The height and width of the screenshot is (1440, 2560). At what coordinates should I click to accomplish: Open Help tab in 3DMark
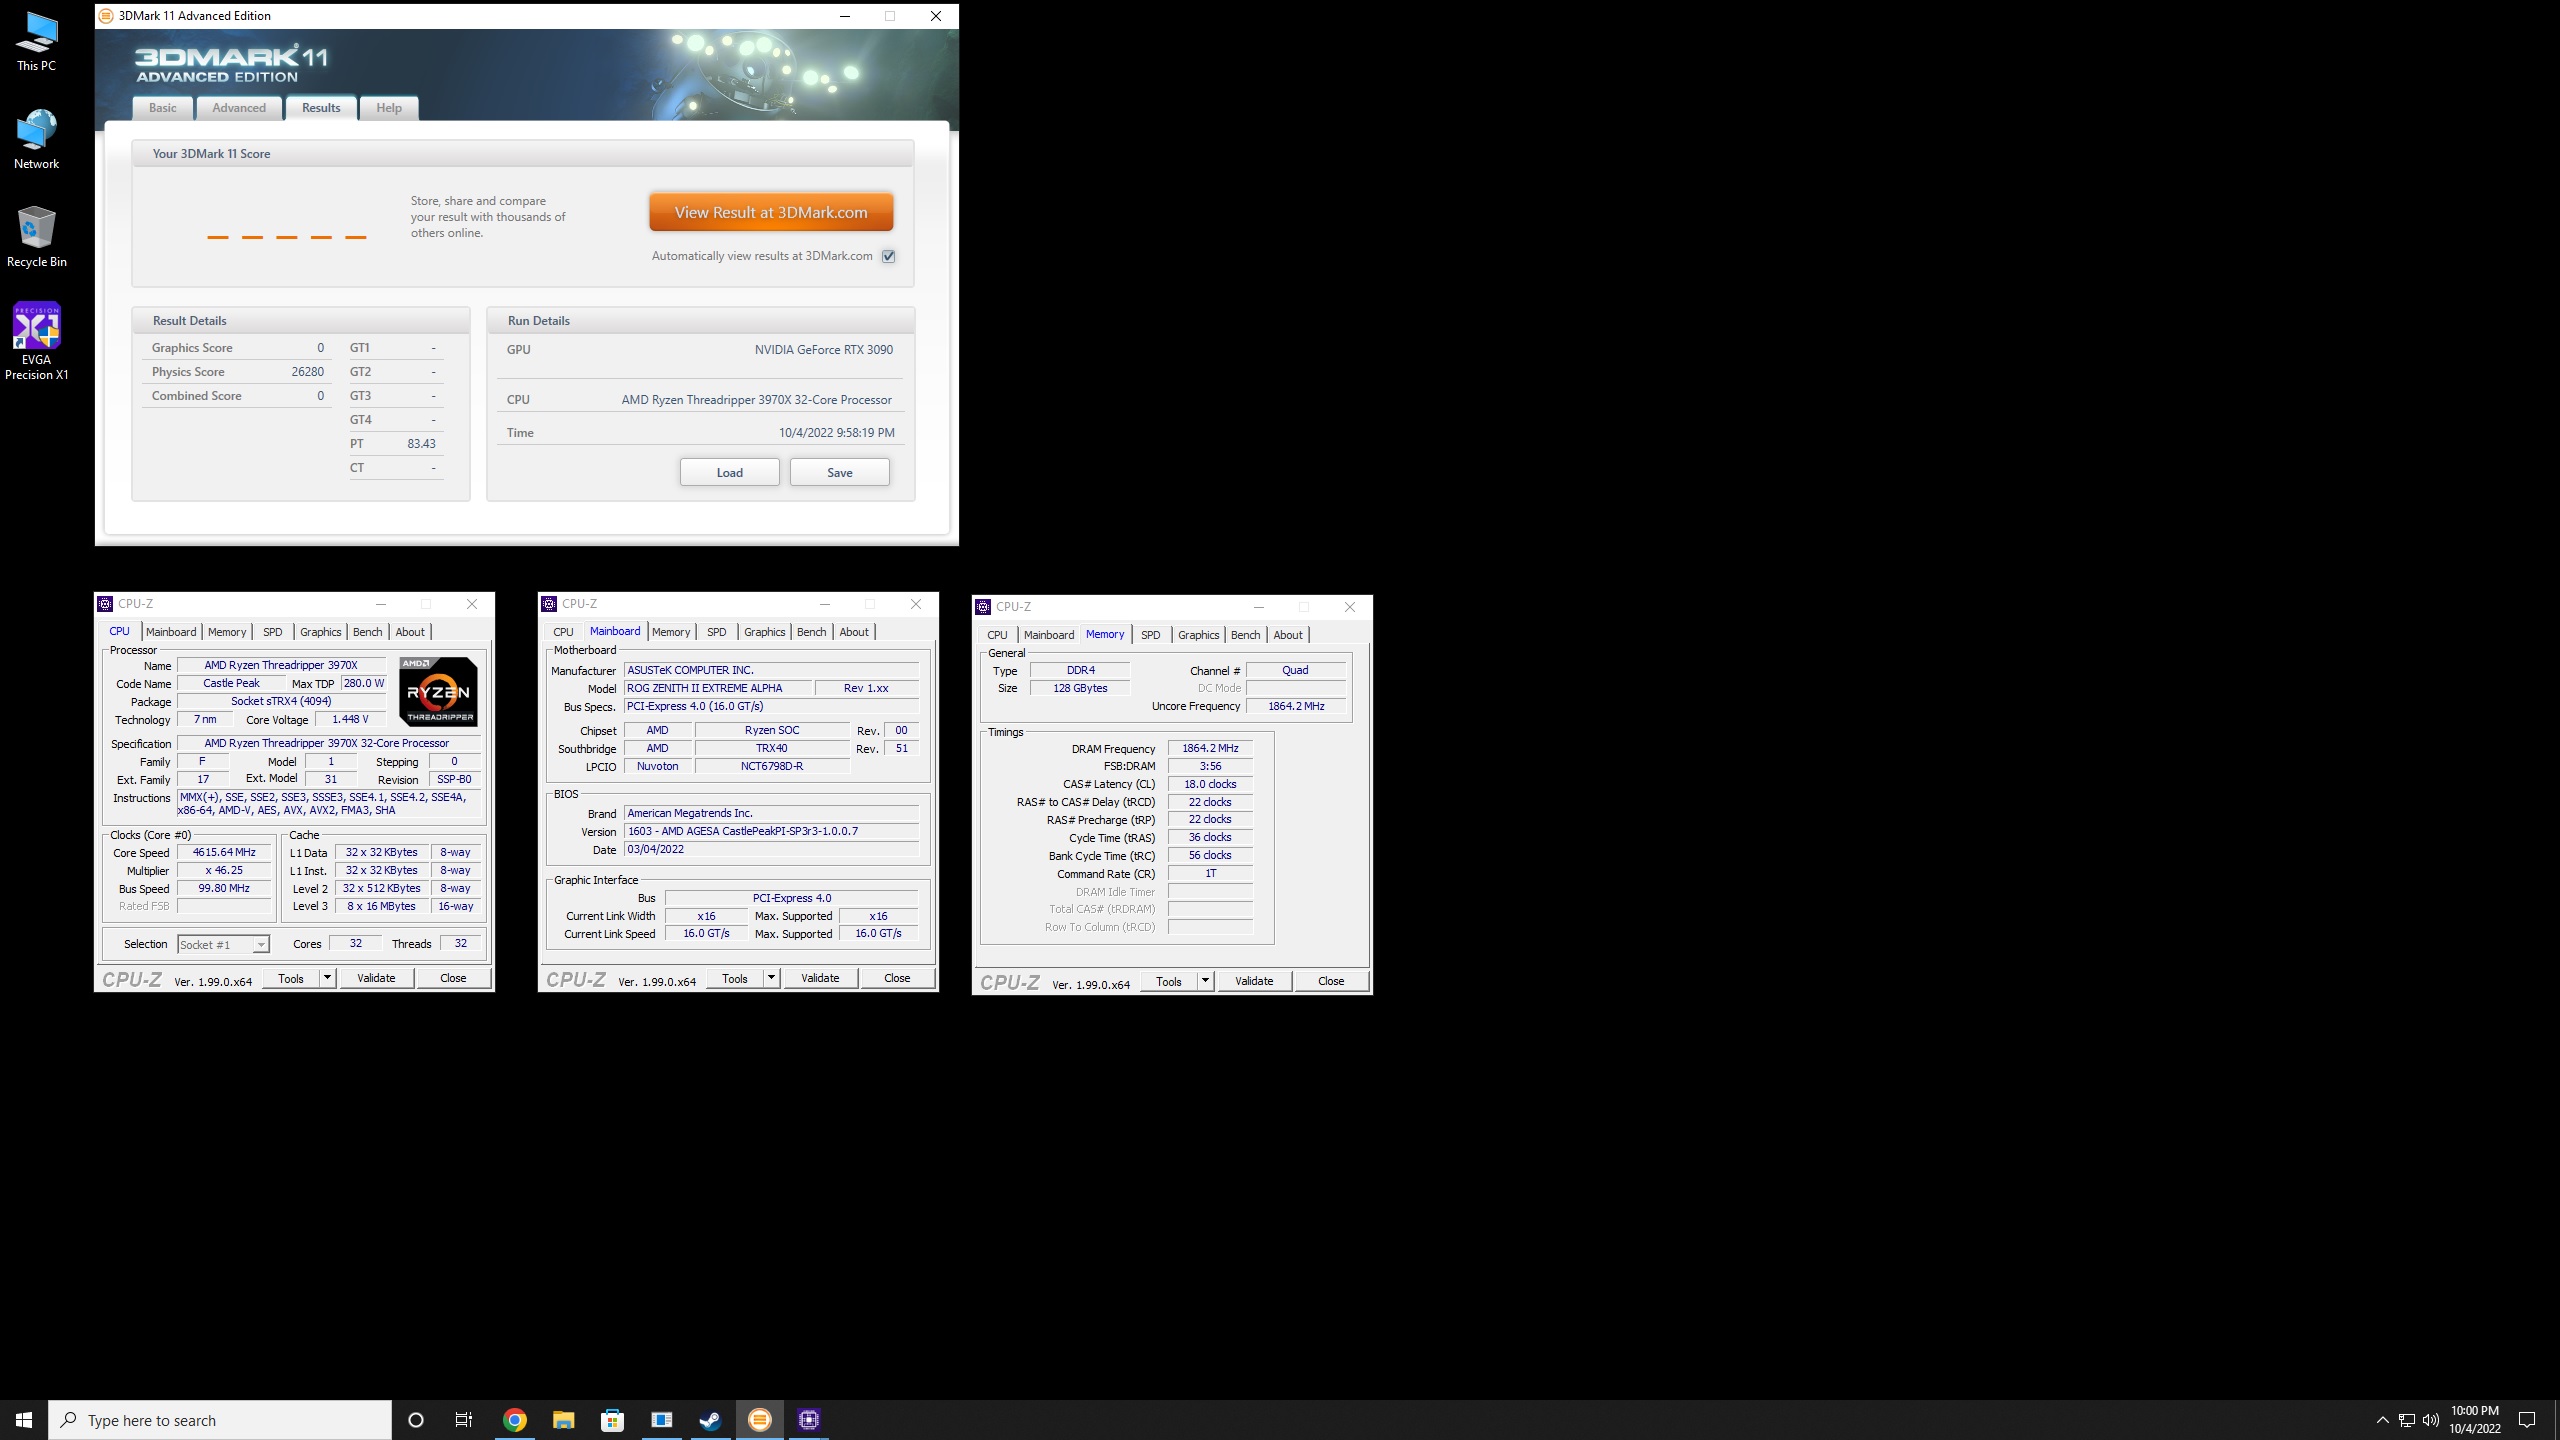(x=389, y=108)
